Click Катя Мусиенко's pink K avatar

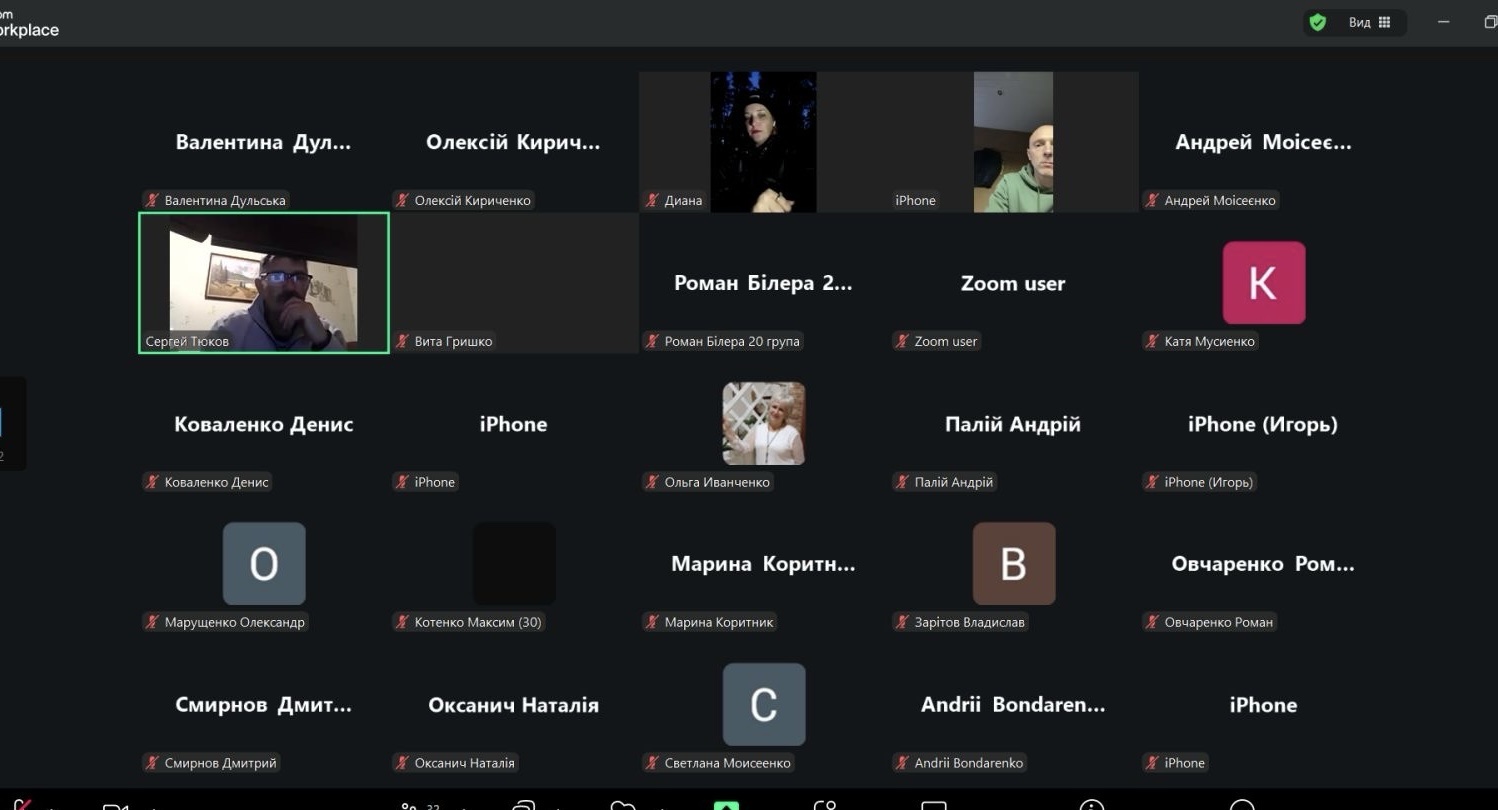tap(1263, 283)
